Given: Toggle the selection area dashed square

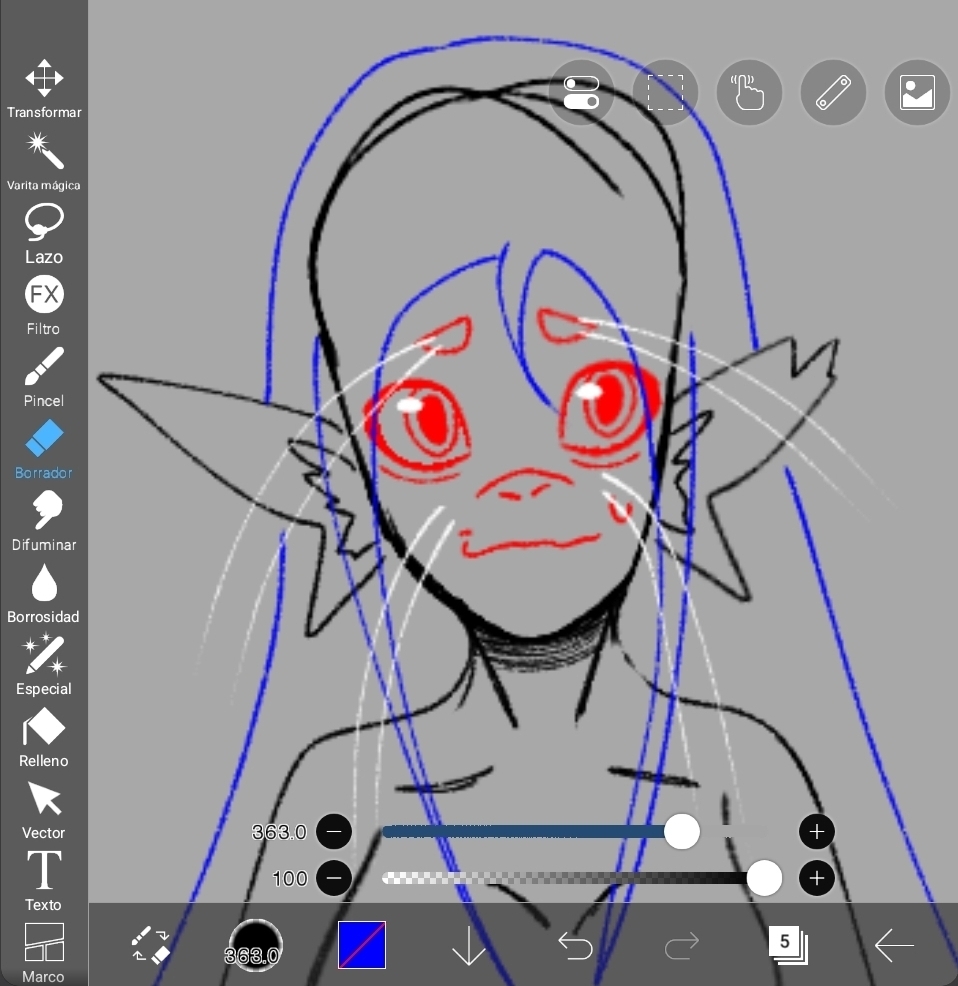Looking at the screenshot, I should (x=665, y=93).
